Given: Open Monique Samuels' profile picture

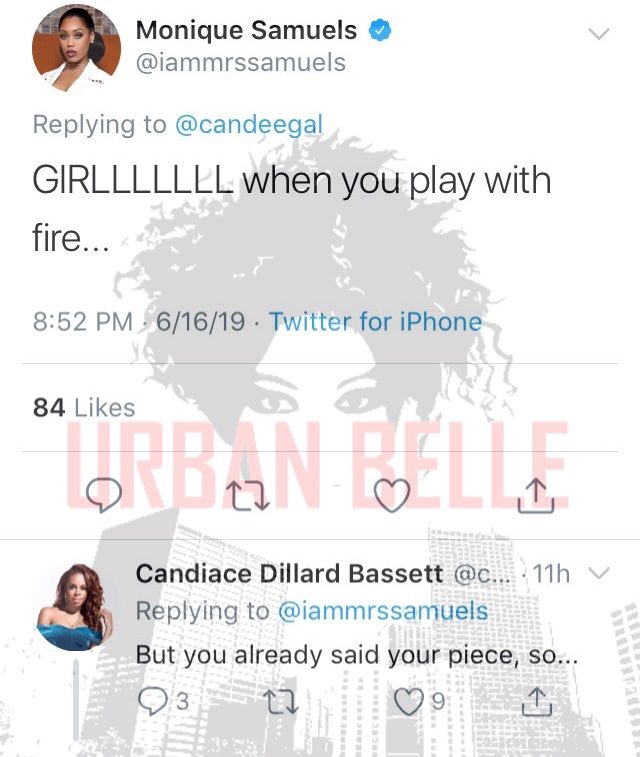Looking at the screenshot, I should 76,47.
